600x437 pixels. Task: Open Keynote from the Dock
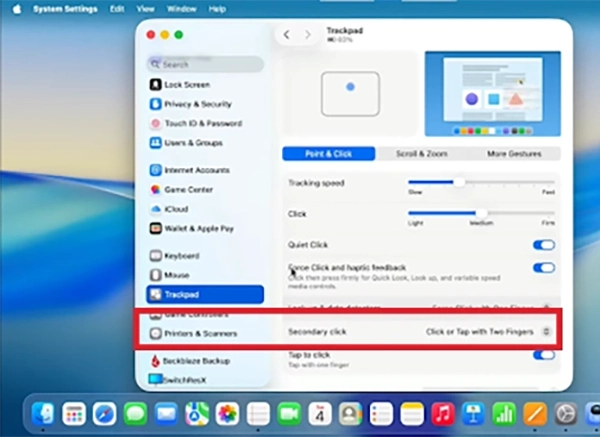tap(473, 414)
